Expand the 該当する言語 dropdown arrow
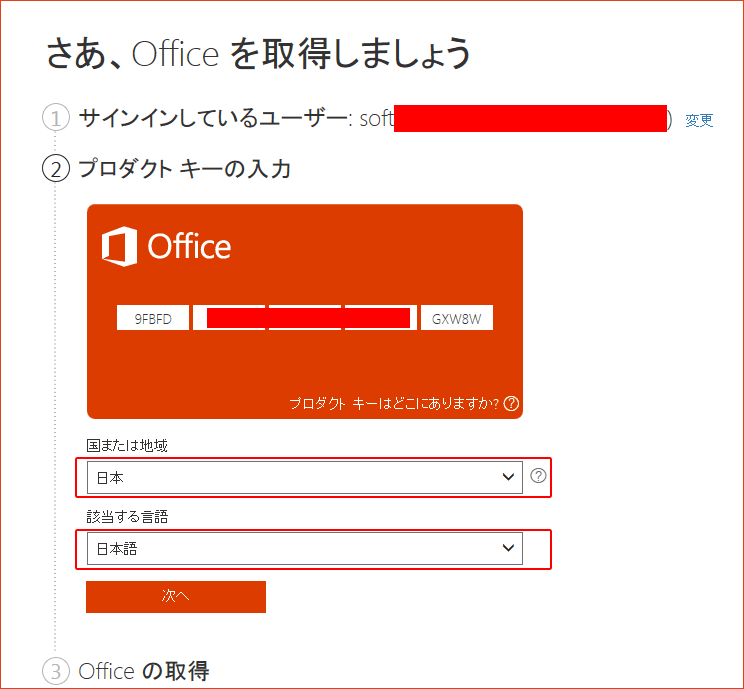The height and width of the screenshot is (689, 744). [x=508, y=548]
